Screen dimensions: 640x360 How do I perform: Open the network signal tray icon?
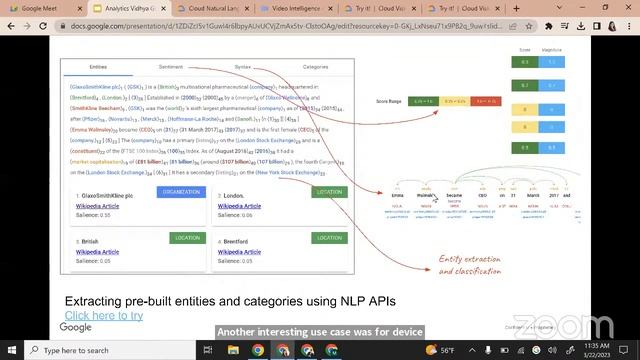tap(520, 350)
